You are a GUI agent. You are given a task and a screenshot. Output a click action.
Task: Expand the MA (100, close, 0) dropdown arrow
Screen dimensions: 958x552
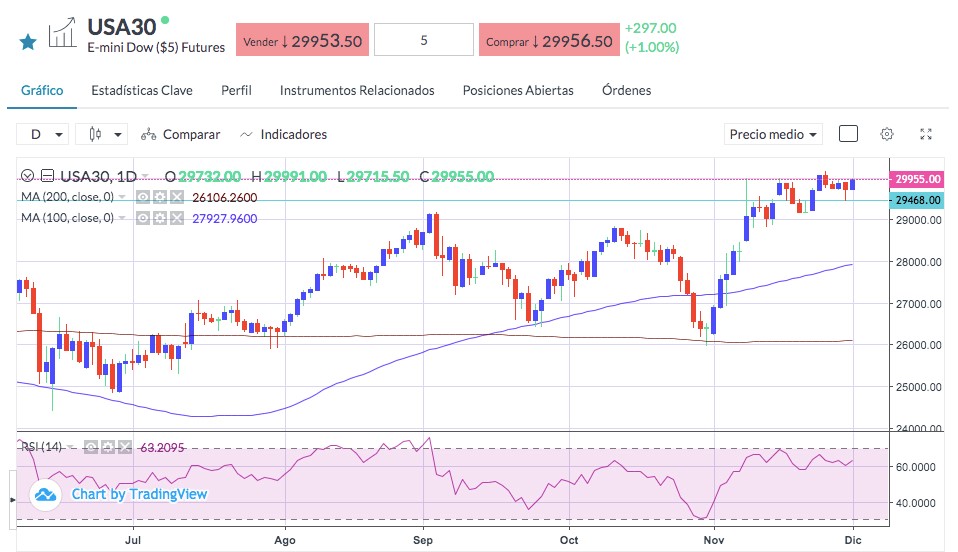[122, 218]
